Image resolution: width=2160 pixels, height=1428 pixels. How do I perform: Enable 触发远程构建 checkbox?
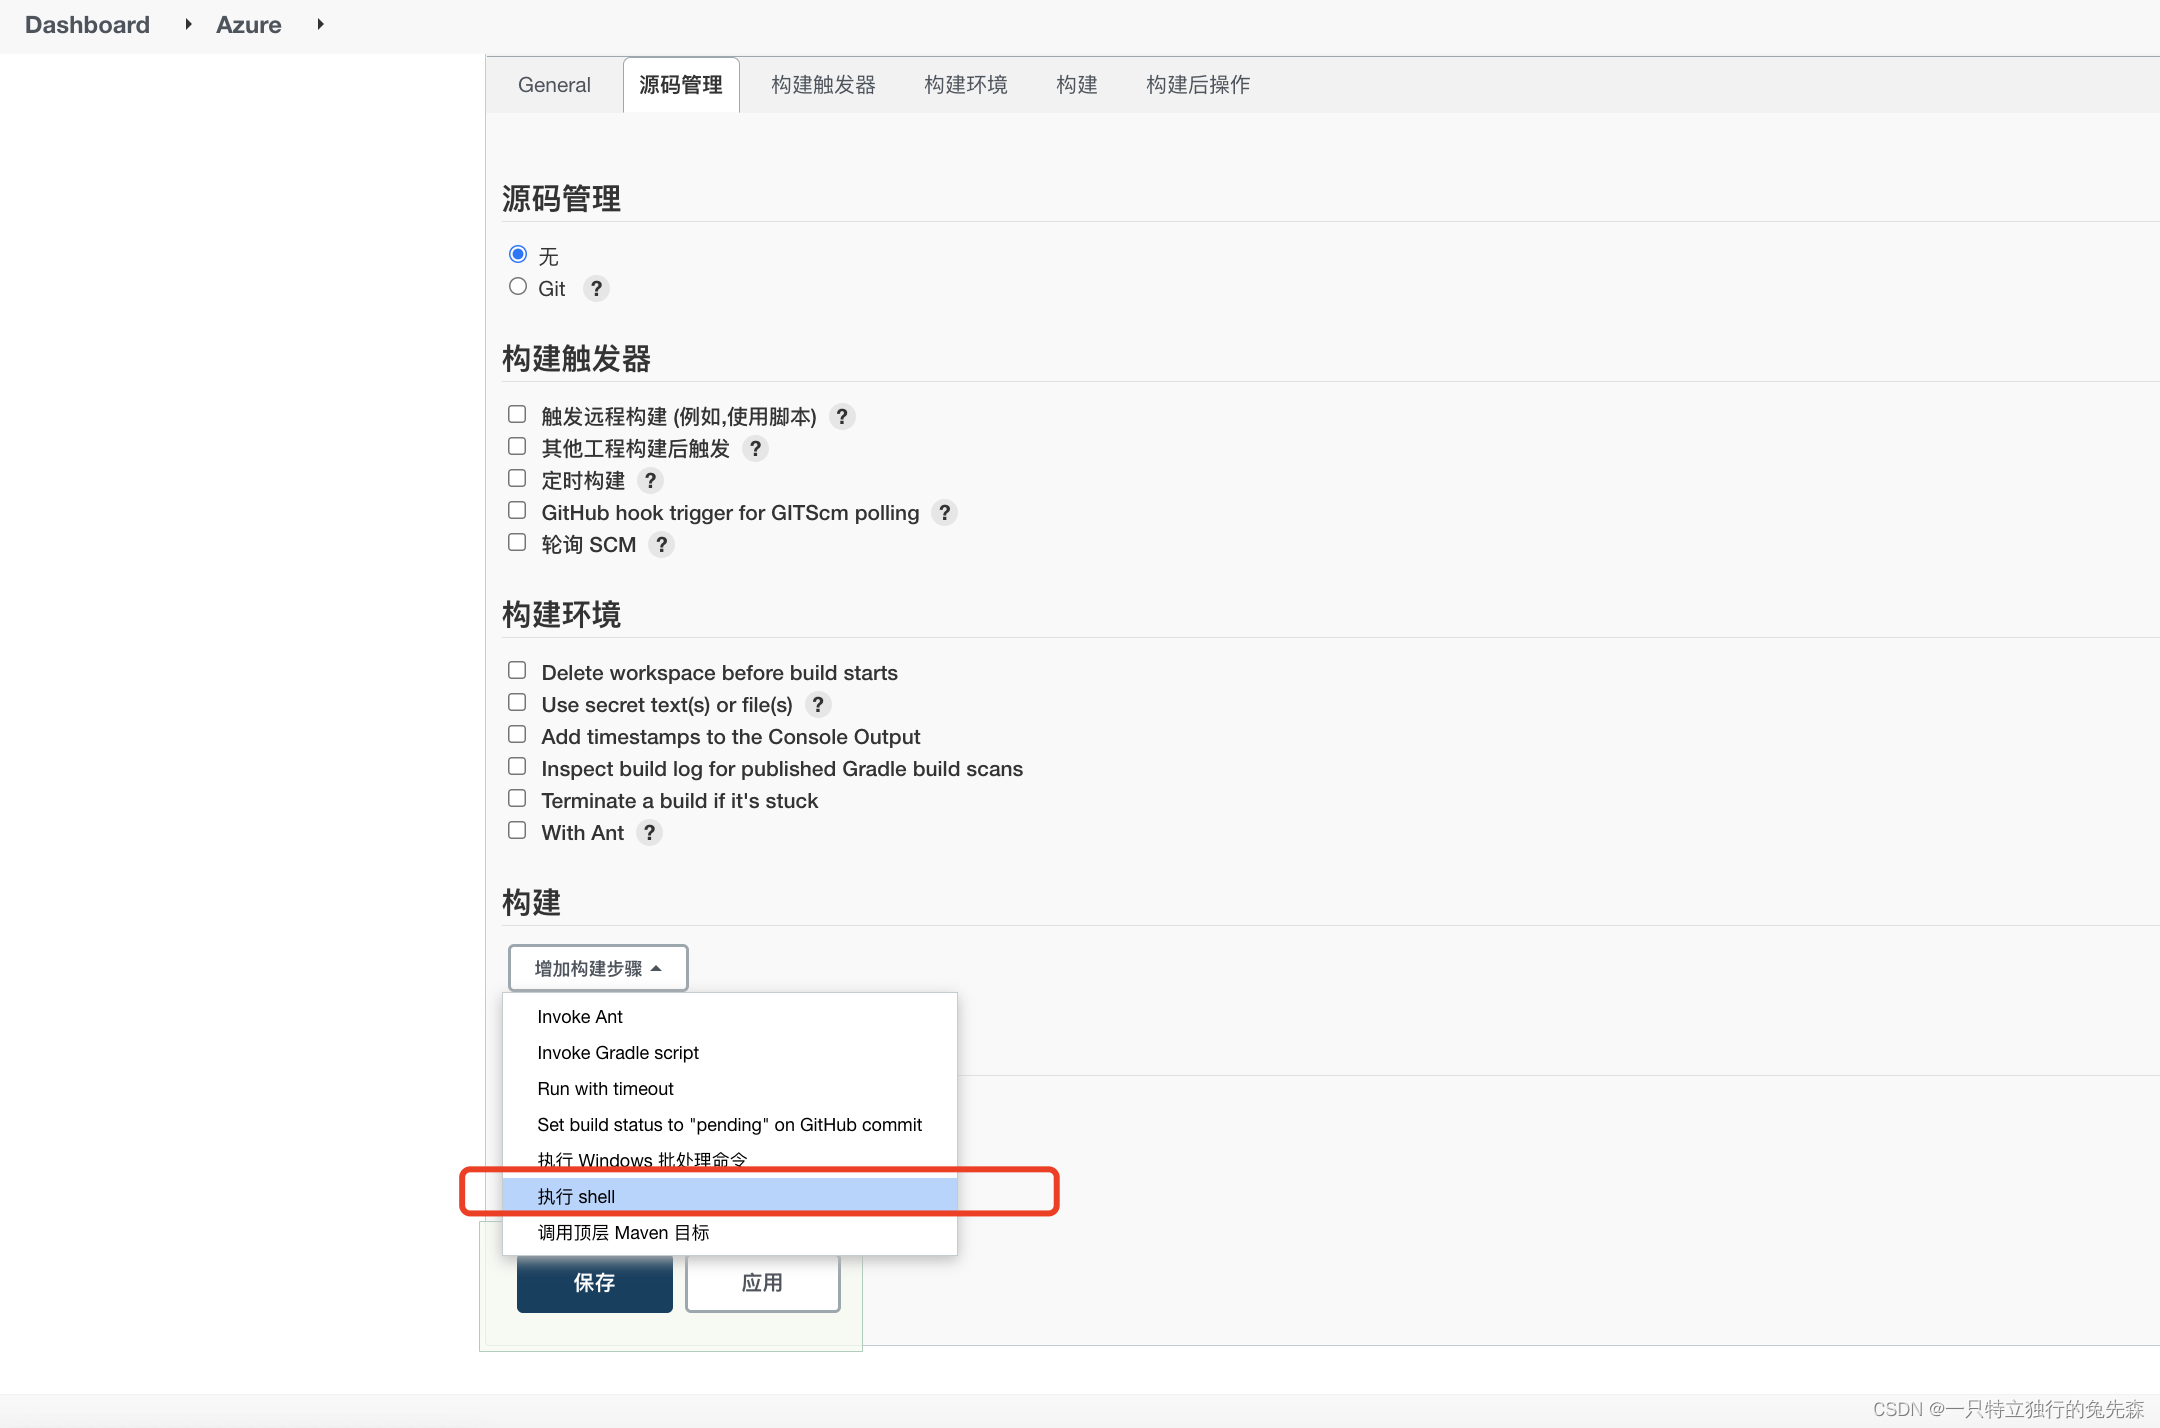point(517,414)
